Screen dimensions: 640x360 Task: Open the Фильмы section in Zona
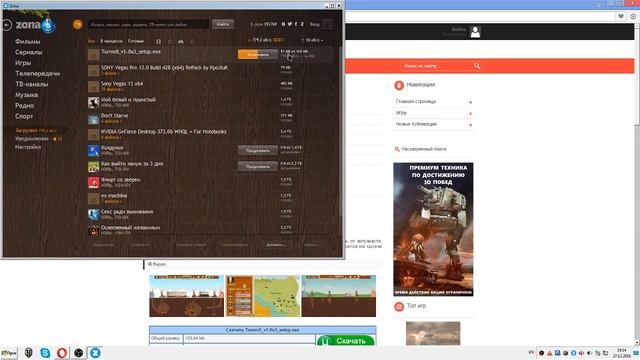(x=27, y=42)
